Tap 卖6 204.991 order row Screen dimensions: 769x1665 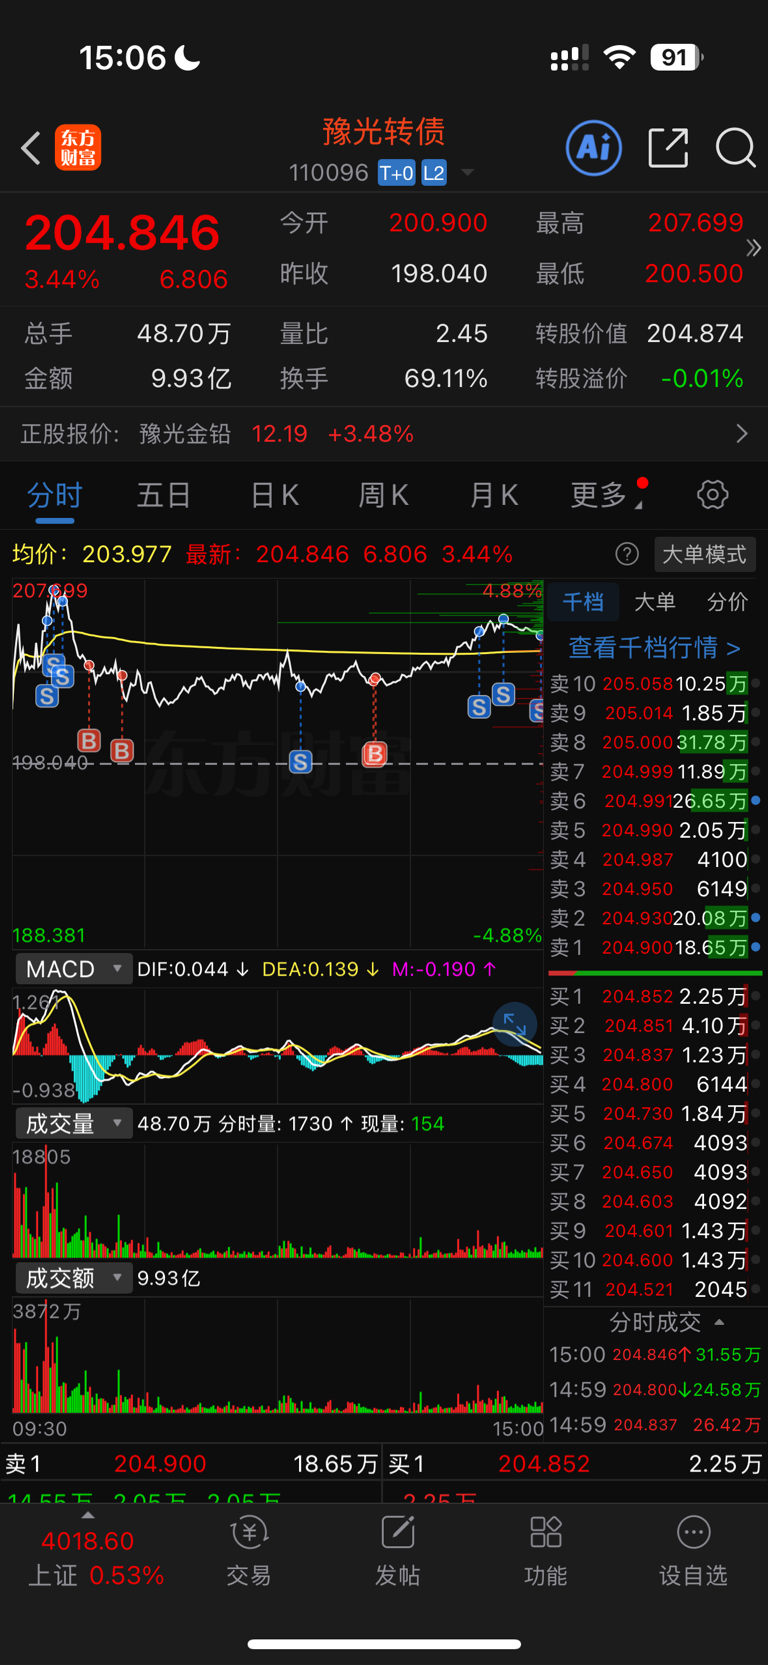[655, 801]
